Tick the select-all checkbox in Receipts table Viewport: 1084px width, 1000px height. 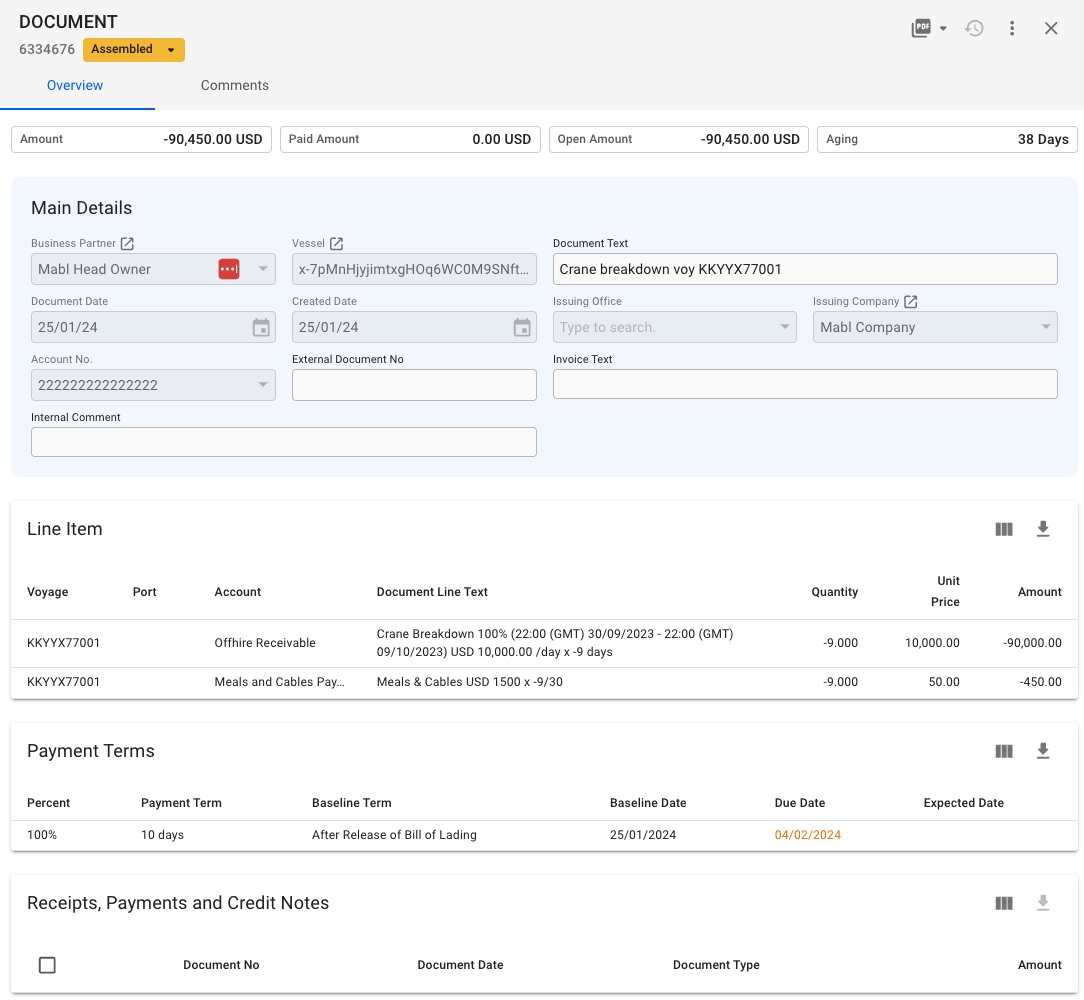47,965
